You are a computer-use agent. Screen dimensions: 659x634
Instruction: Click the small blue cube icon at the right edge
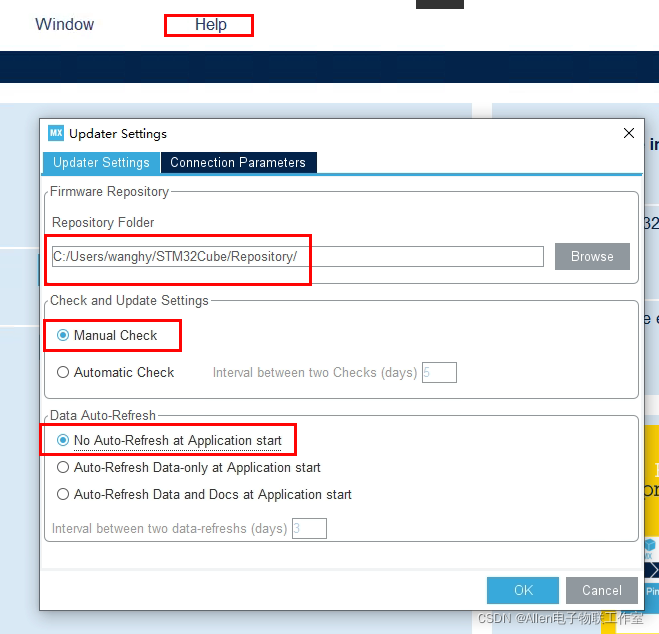click(650, 545)
